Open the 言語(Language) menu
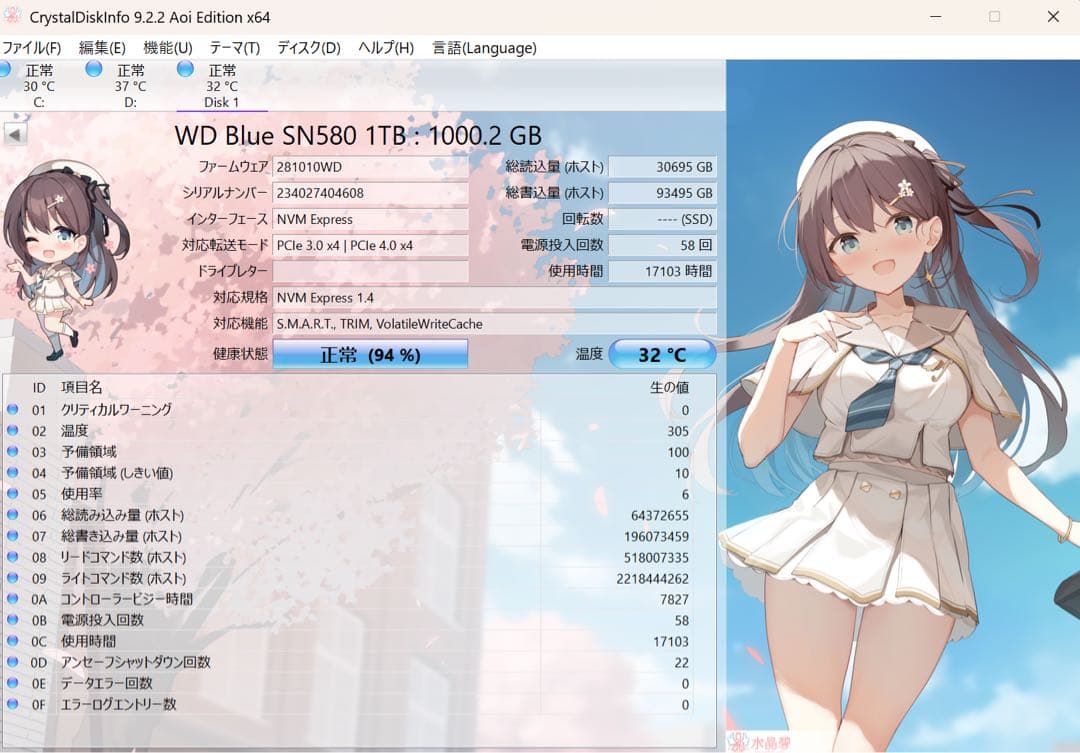Screen dimensions: 1080x753 [486, 47]
